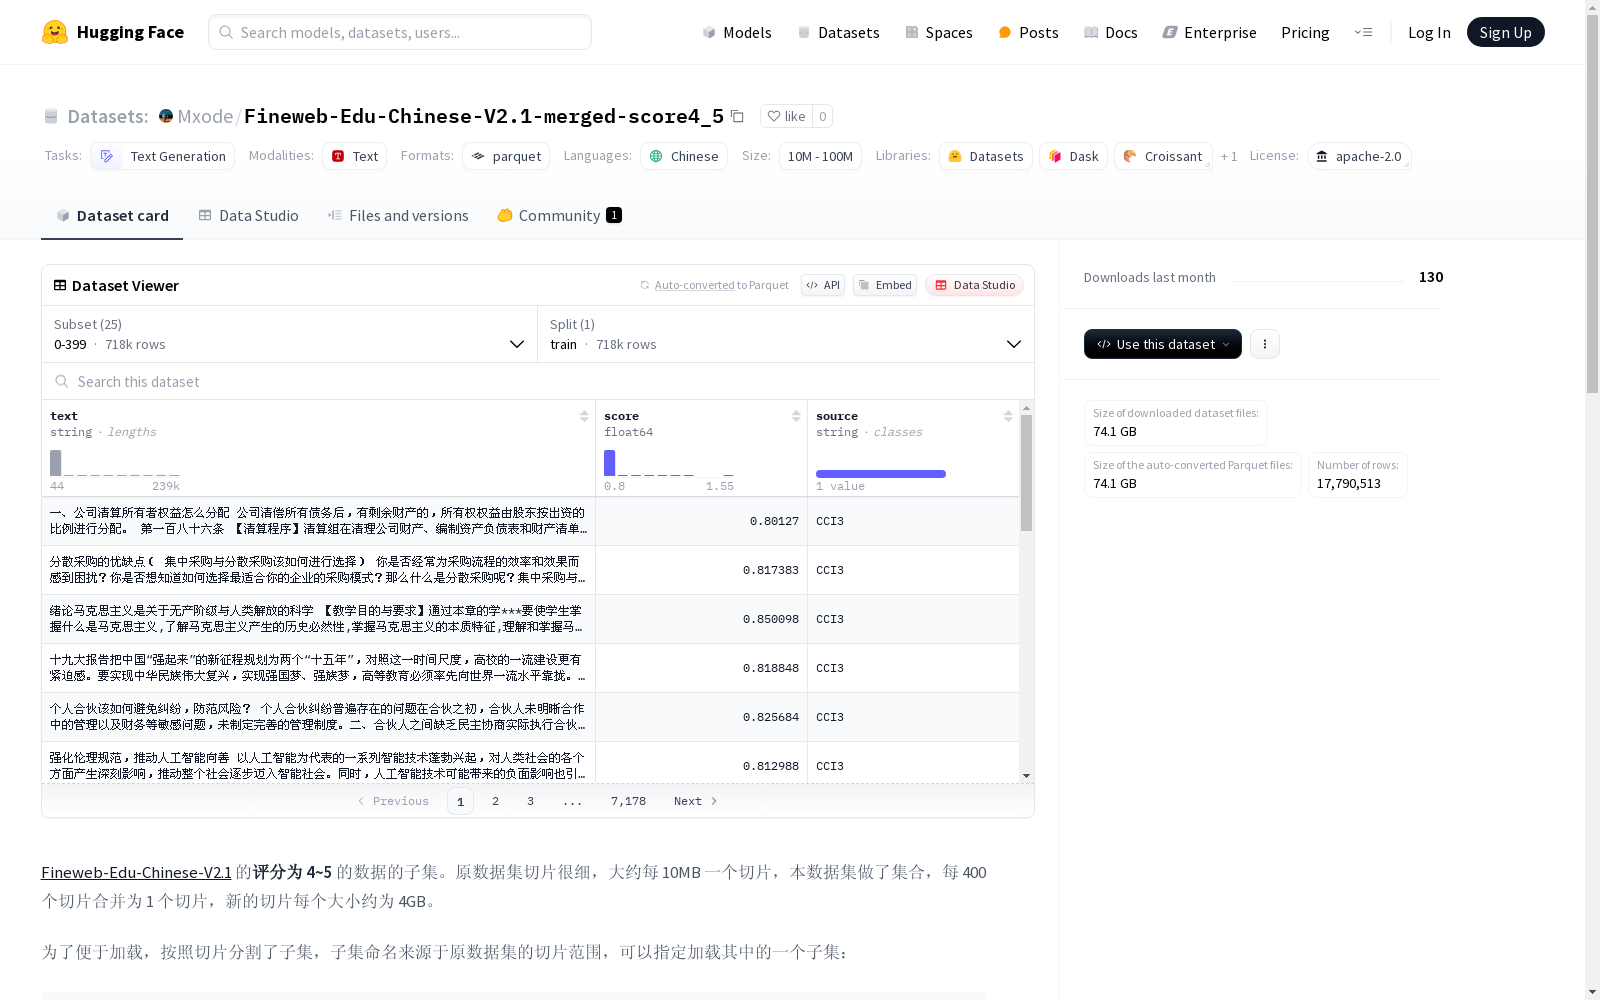Expand the Subset 0-399 dropdown
The image size is (1600, 1000).
point(289,334)
